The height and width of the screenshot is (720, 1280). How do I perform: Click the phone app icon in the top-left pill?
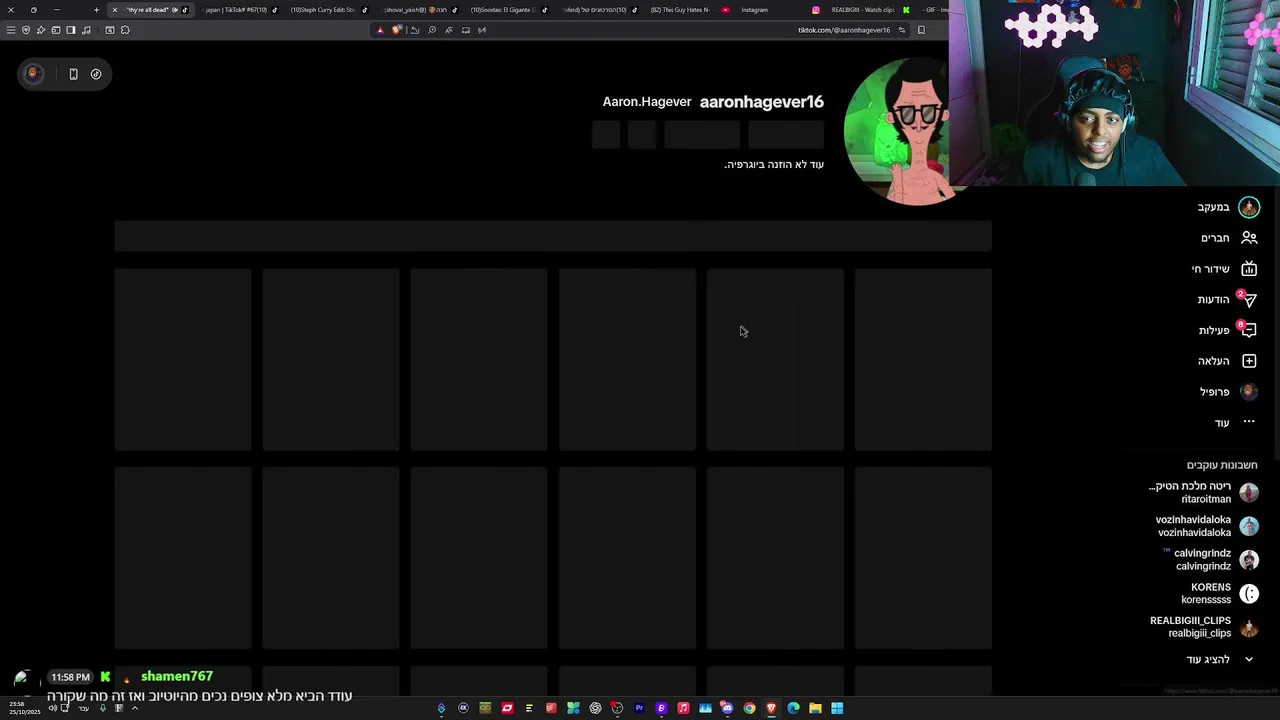[x=73, y=74]
